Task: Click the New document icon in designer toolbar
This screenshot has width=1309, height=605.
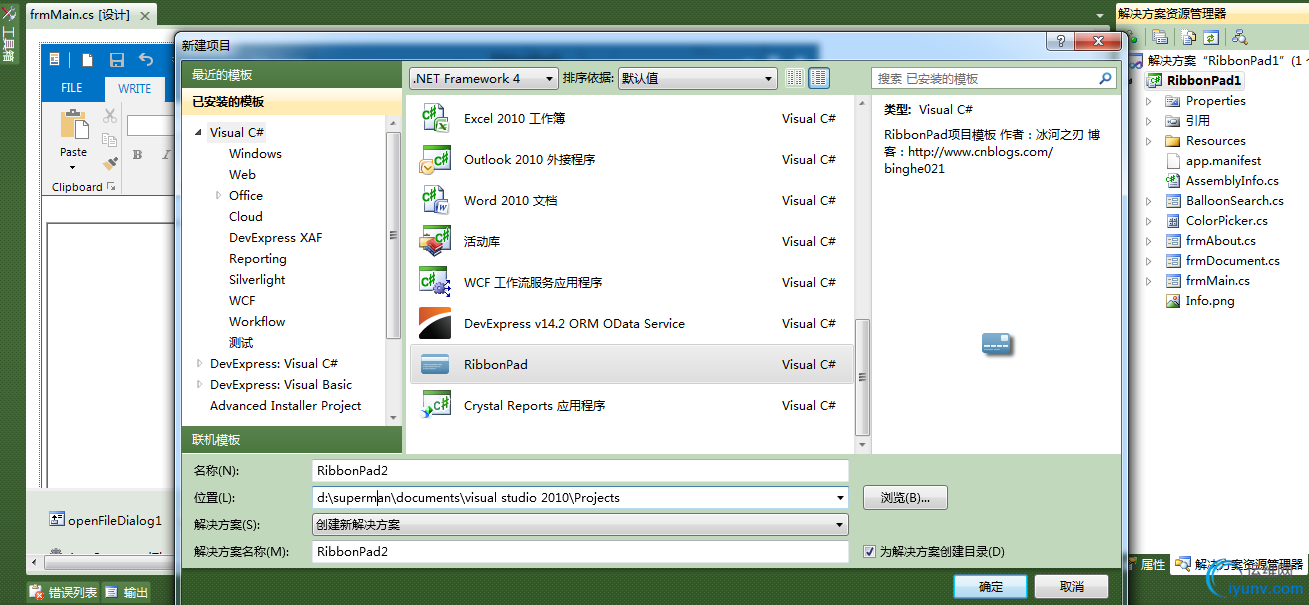Action: tap(88, 60)
